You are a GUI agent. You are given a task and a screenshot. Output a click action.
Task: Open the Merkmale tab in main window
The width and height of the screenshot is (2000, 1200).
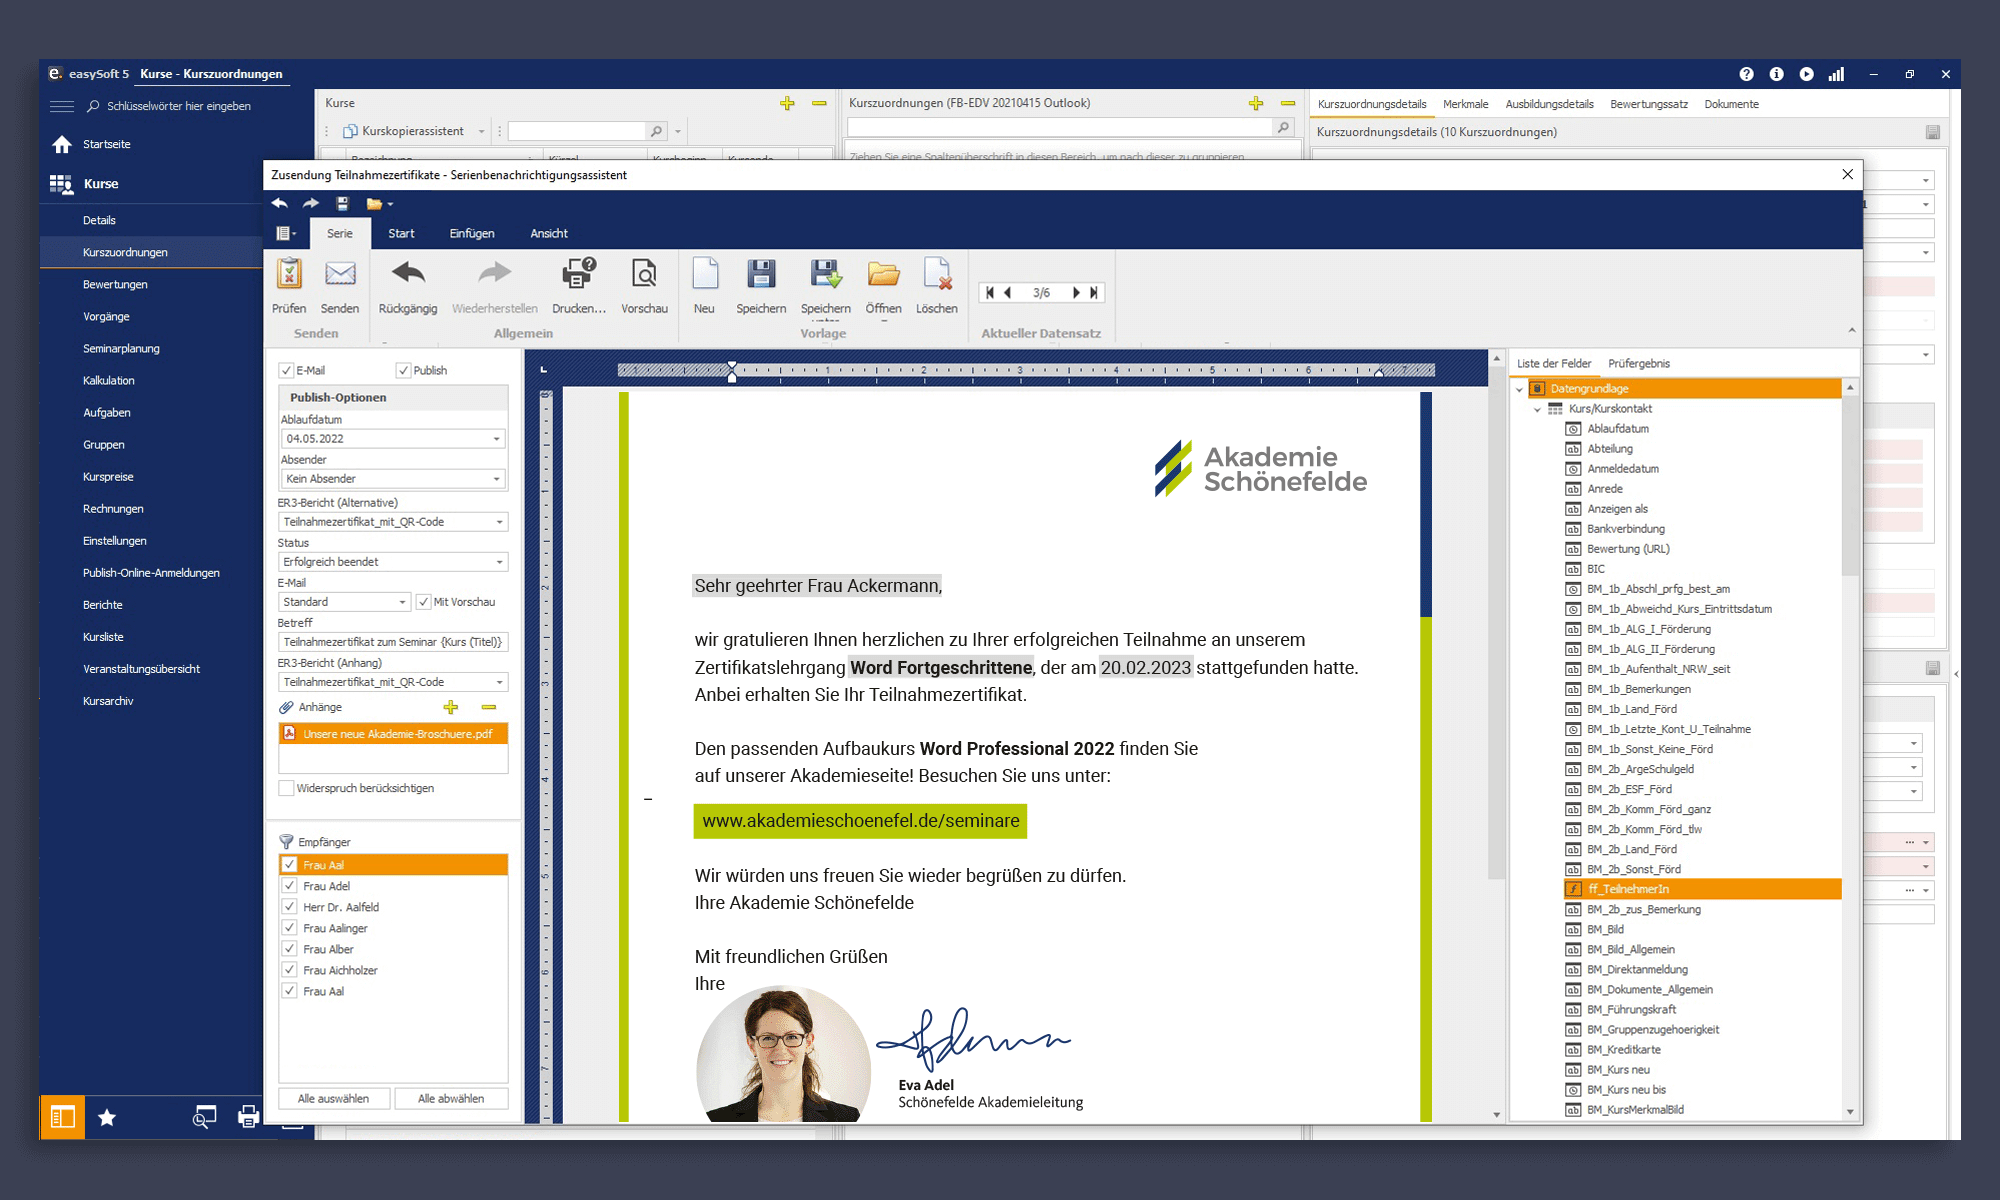click(x=1465, y=104)
